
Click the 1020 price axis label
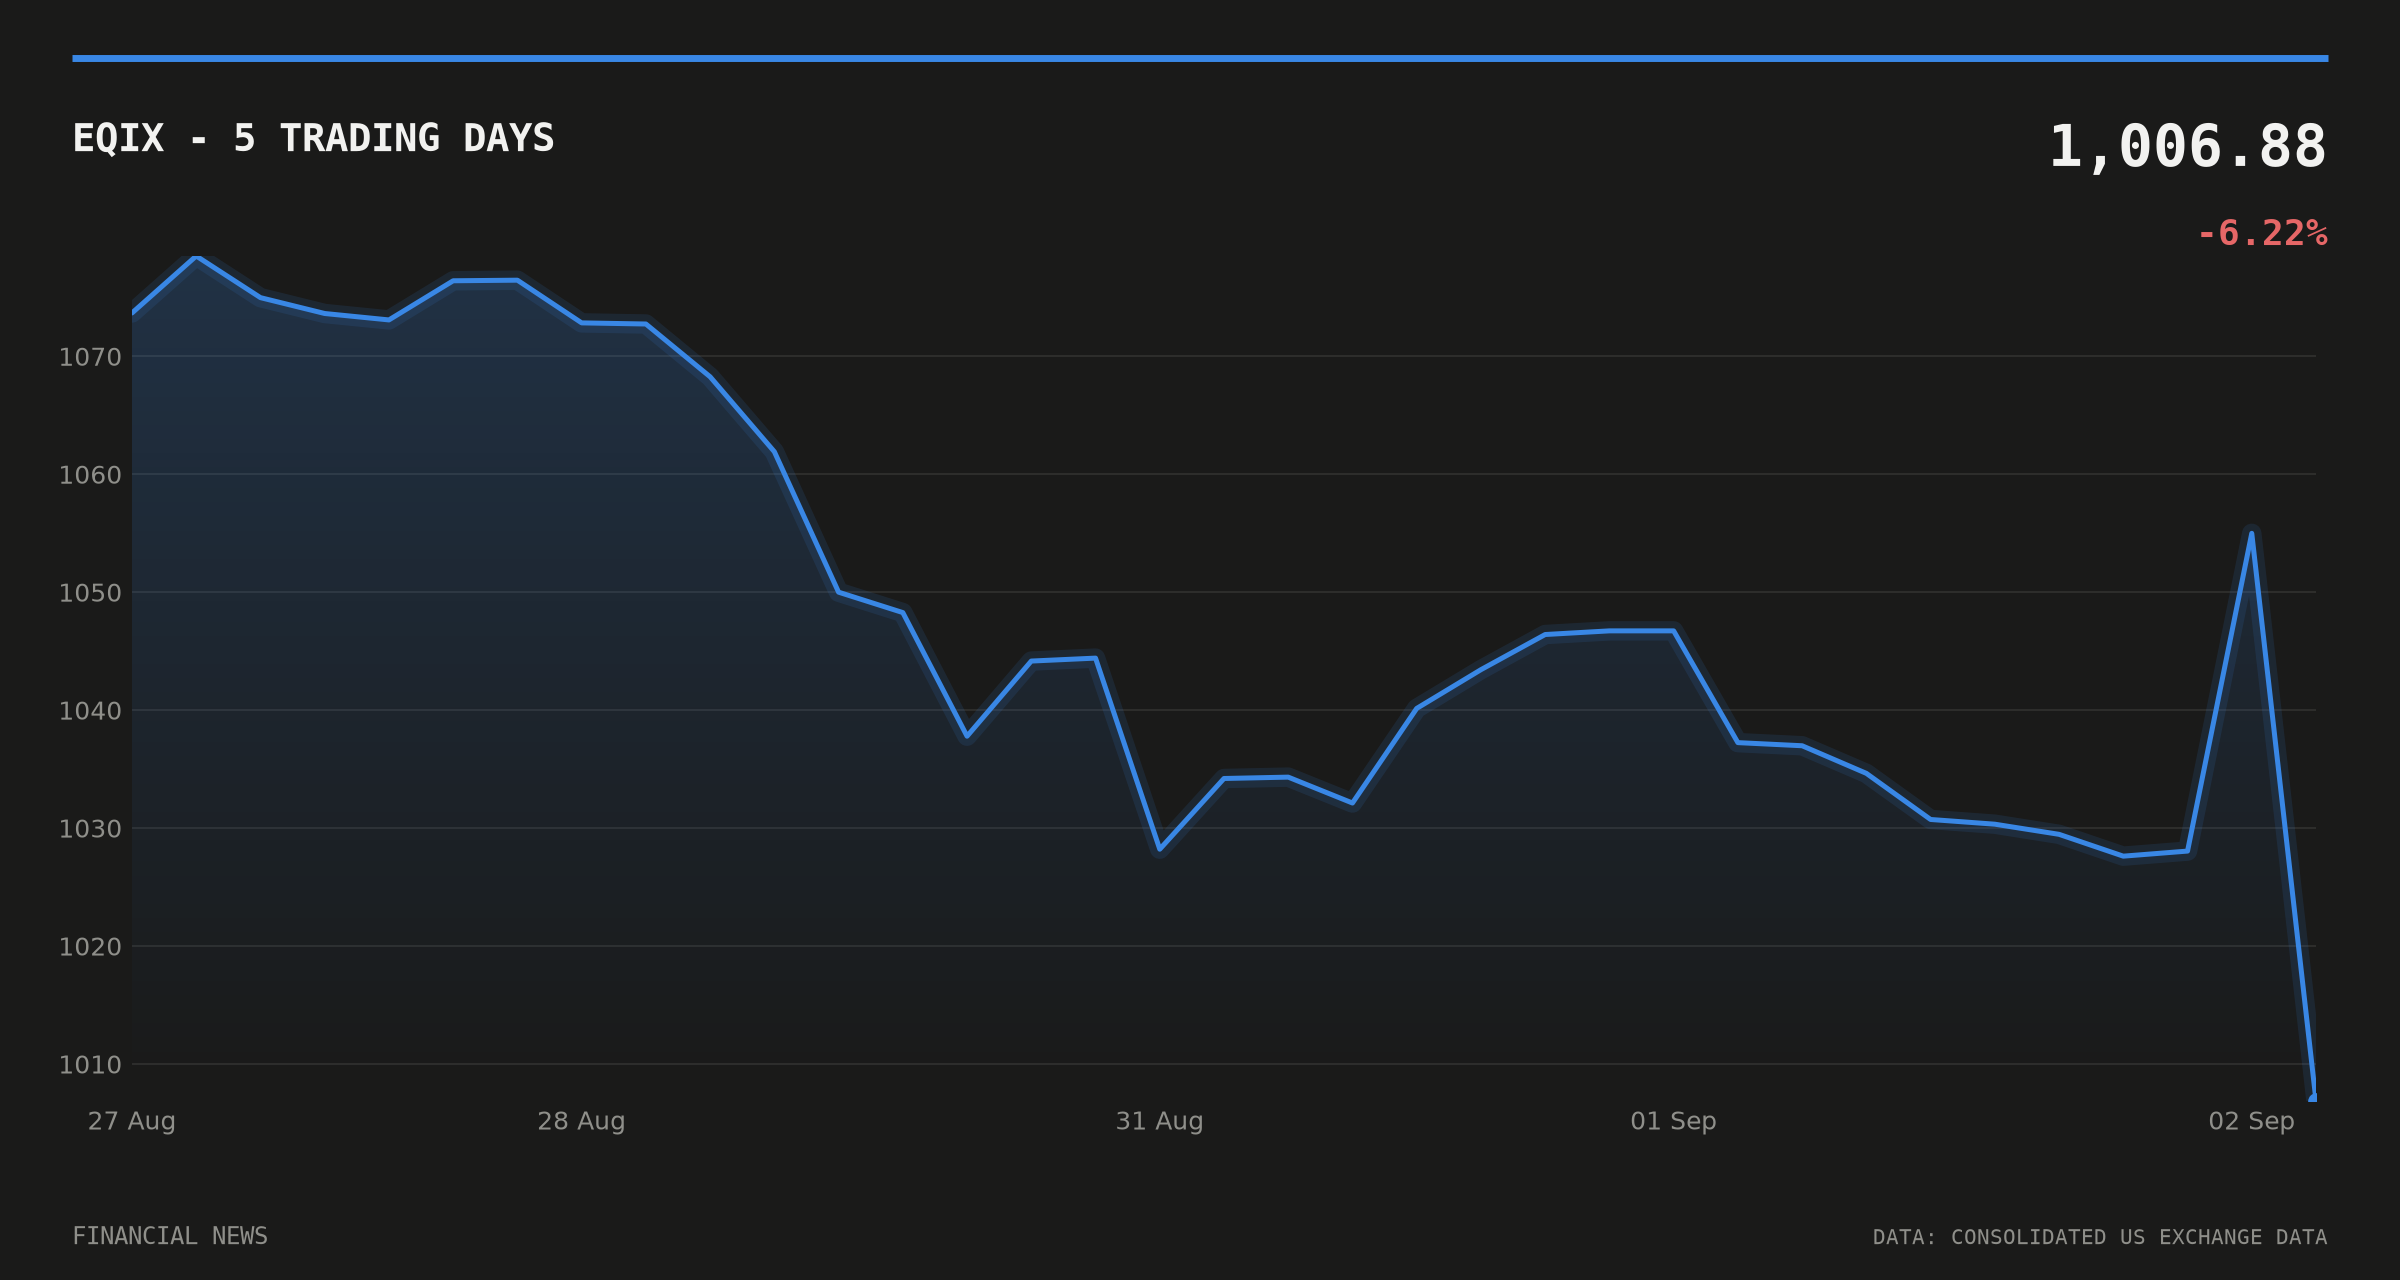90,947
